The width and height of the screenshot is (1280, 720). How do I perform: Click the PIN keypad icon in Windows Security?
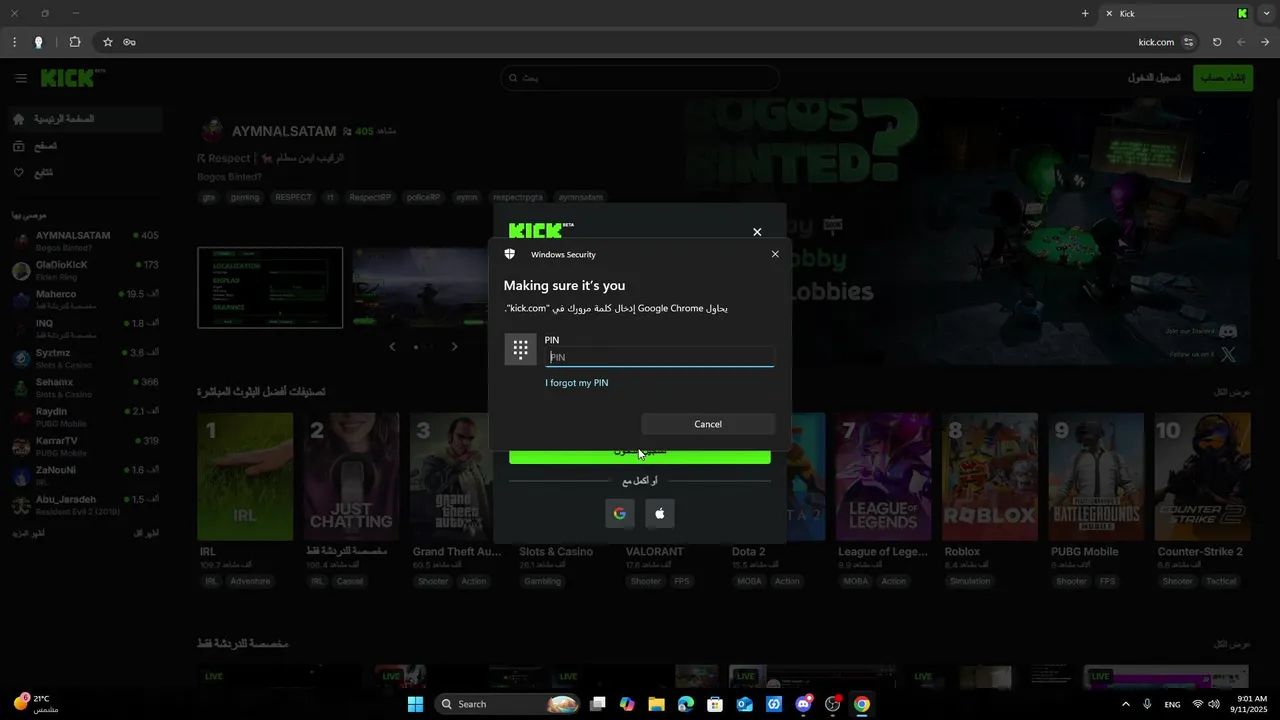tap(520, 349)
